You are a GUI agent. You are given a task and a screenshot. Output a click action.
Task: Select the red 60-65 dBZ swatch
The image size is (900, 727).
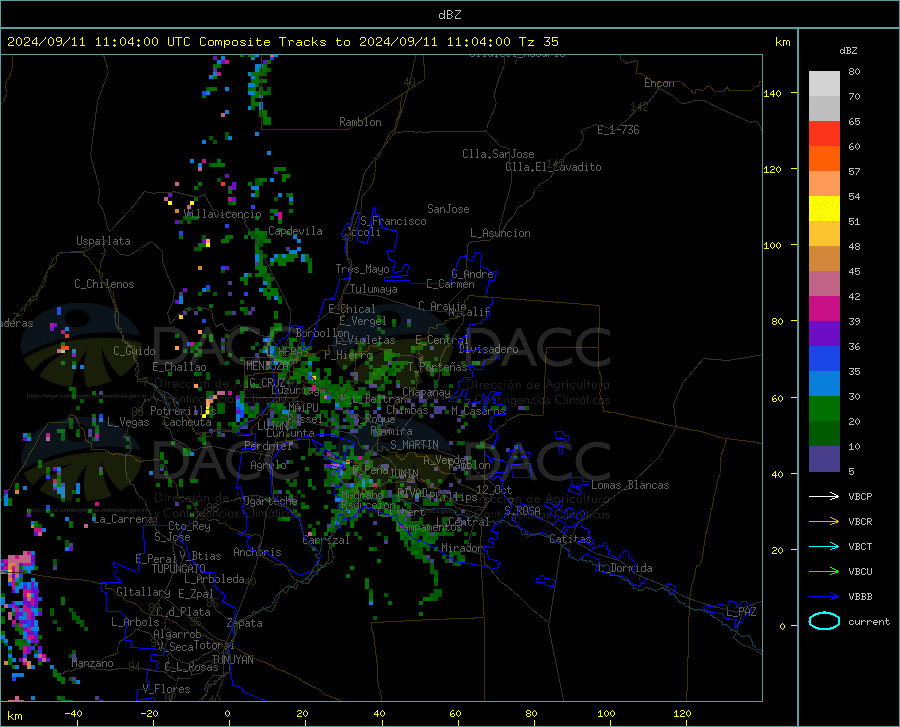[x=824, y=134]
